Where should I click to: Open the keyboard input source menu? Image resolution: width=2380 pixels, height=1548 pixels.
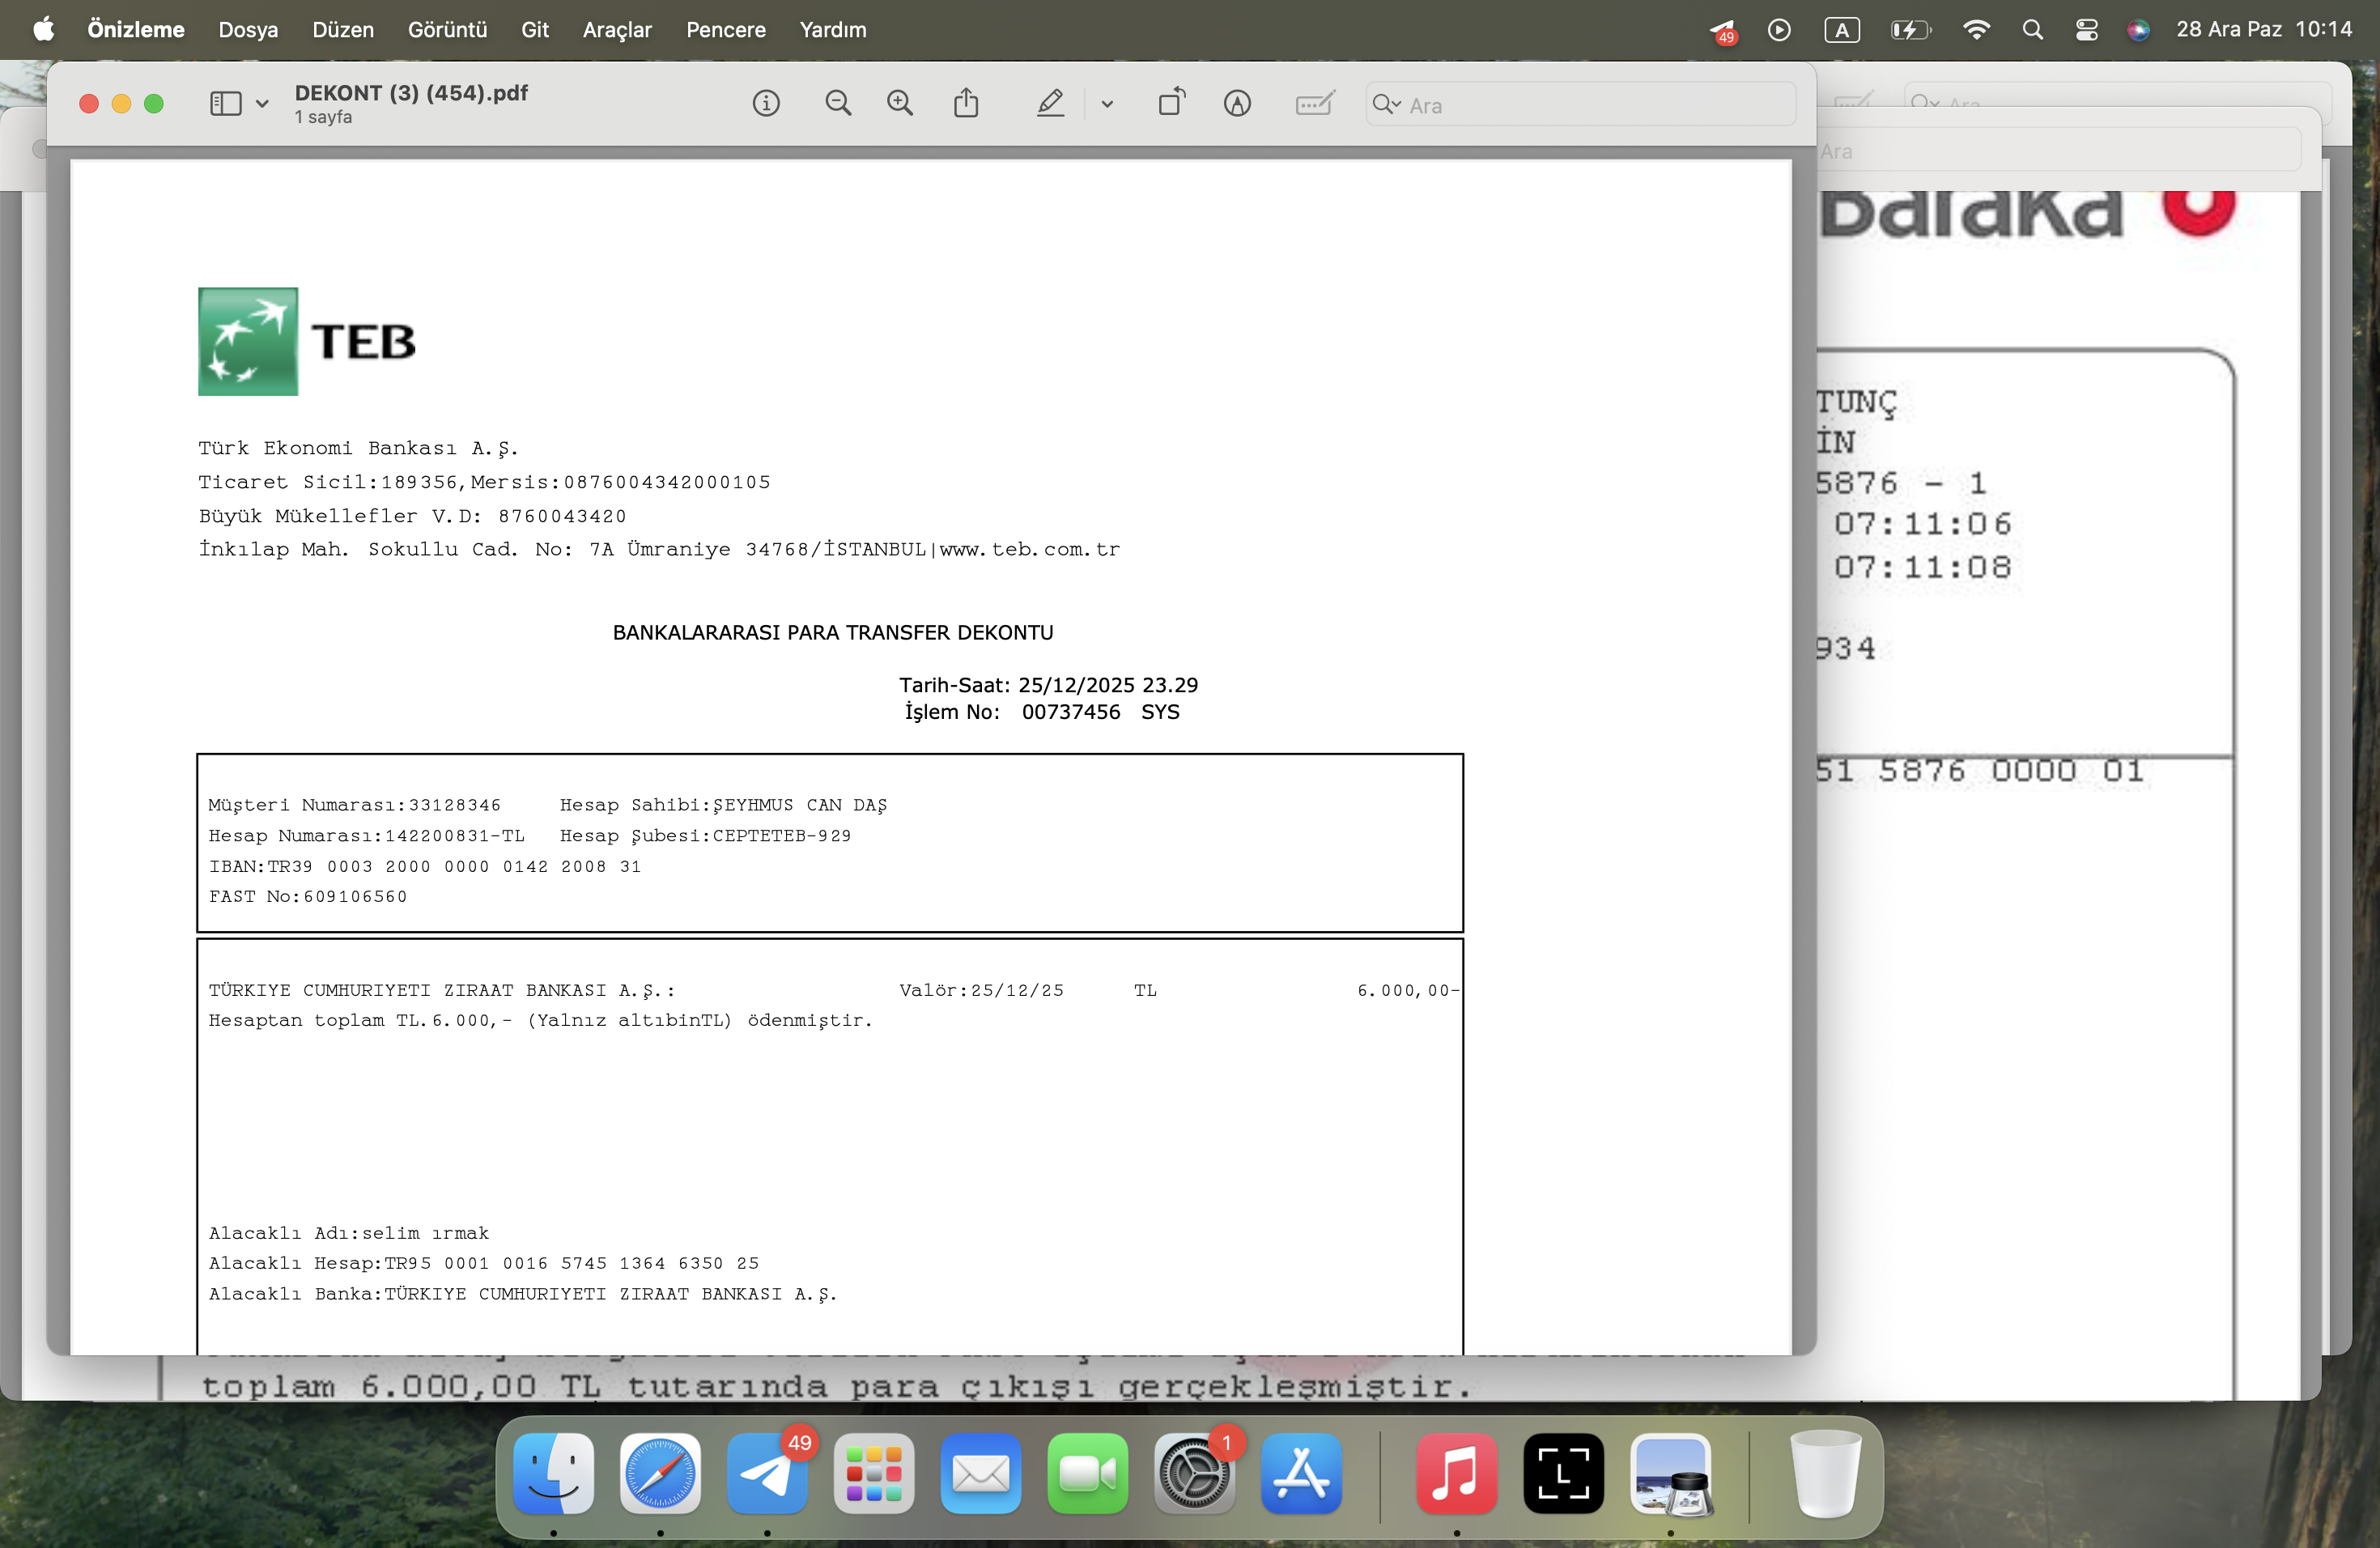1841,29
